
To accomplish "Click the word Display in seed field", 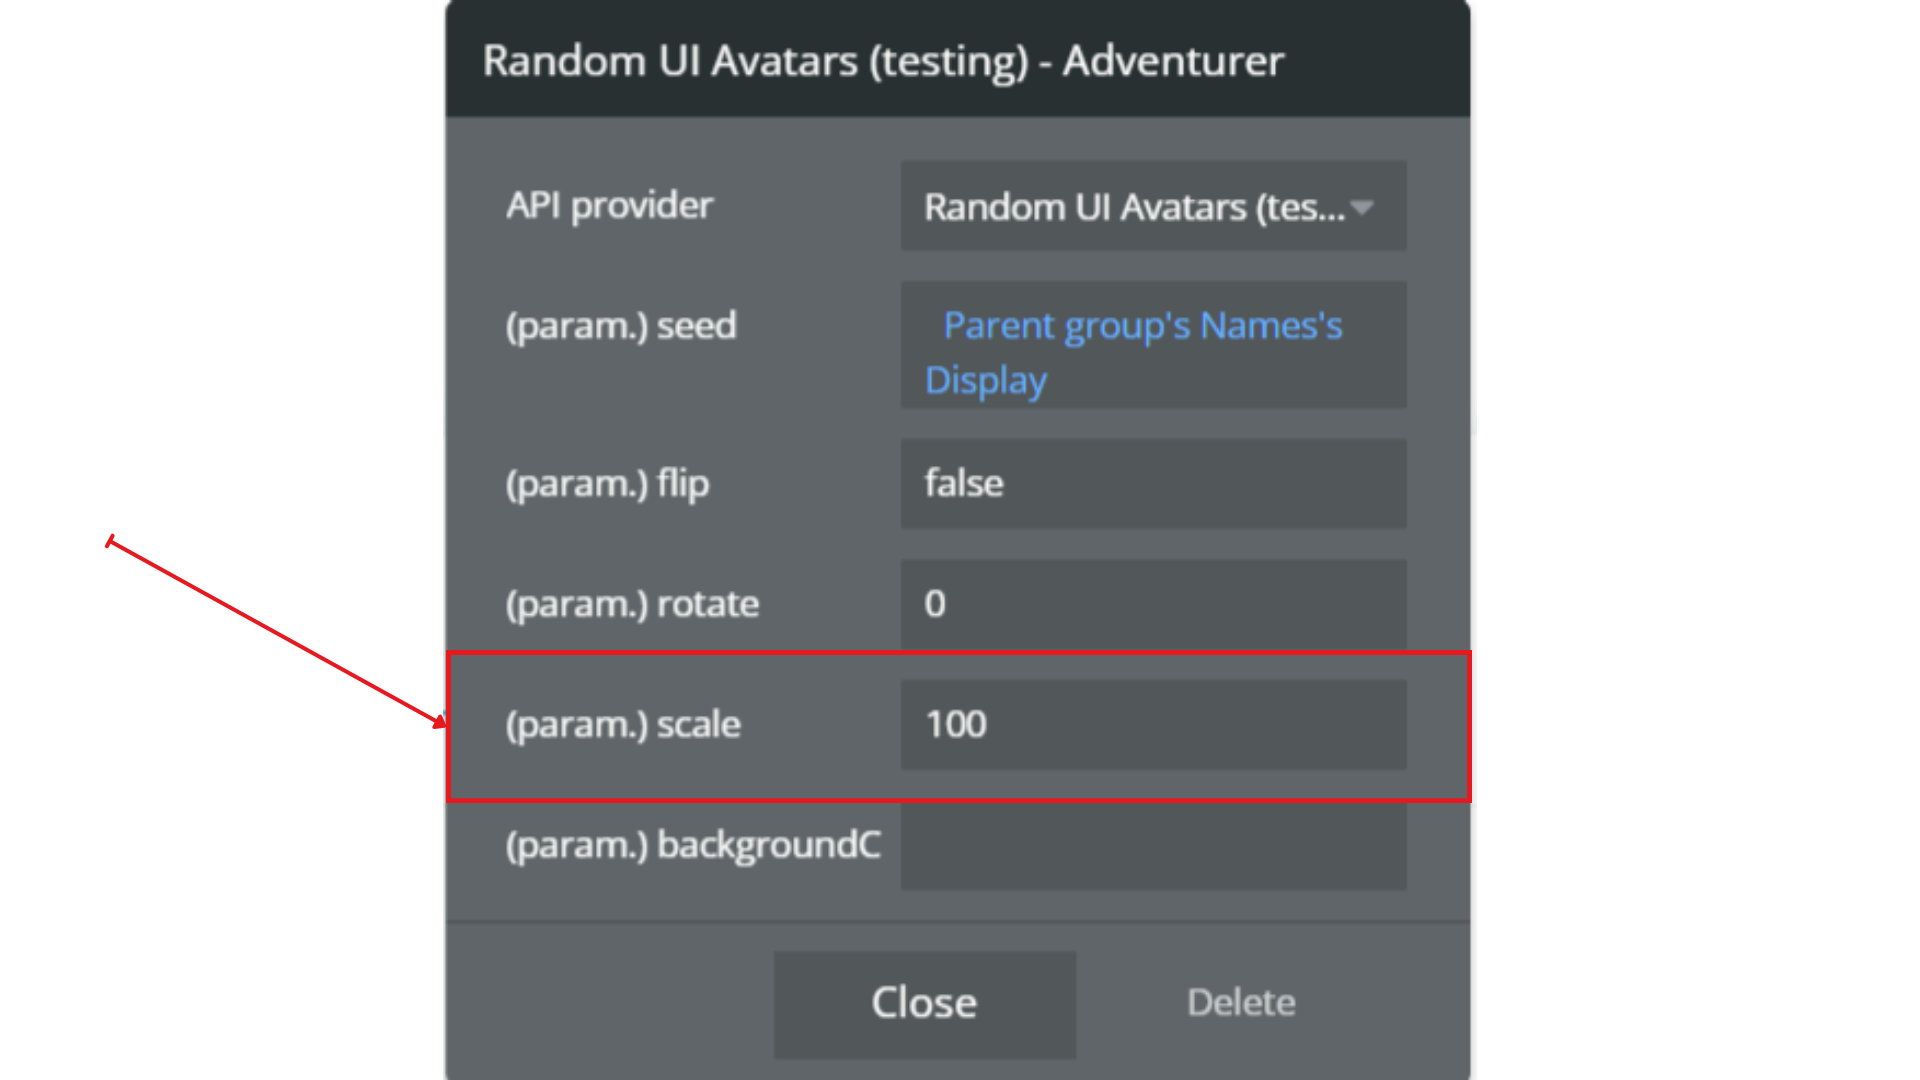I will [x=986, y=381].
